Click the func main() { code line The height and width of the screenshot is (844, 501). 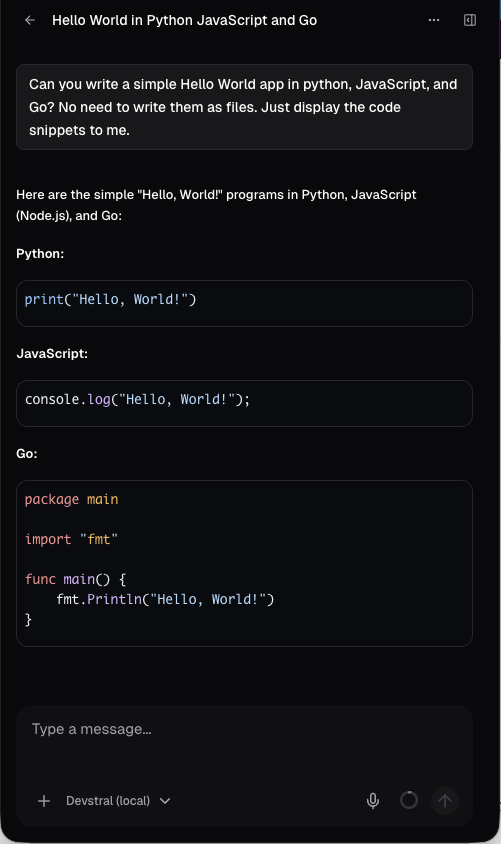pyautogui.click(x=75, y=579)
